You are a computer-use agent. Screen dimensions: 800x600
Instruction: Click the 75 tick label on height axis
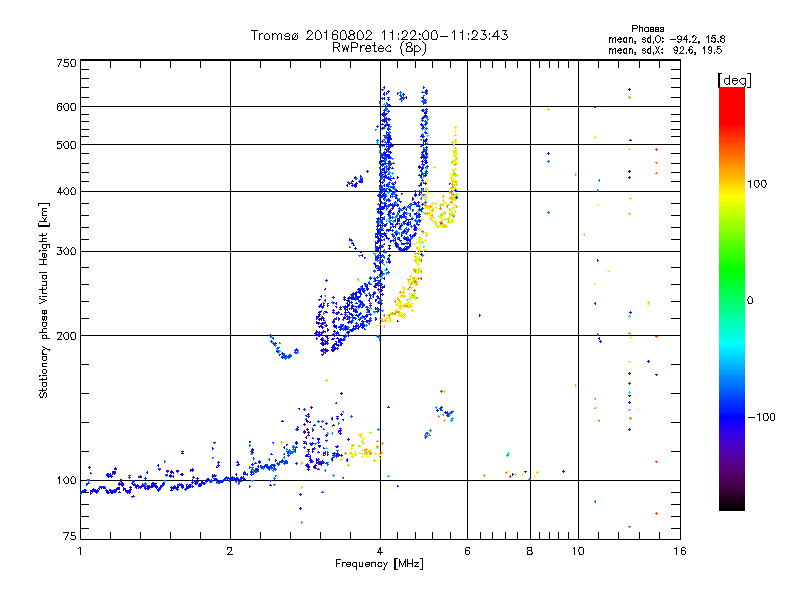pos(70,536)
